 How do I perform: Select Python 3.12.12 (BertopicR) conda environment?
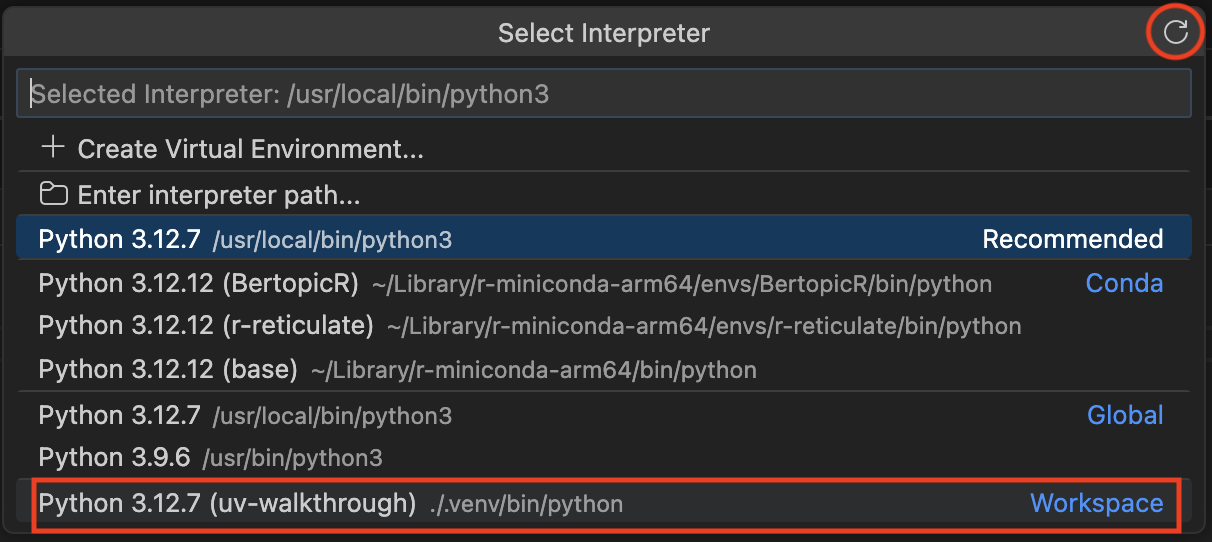(198, 284)
